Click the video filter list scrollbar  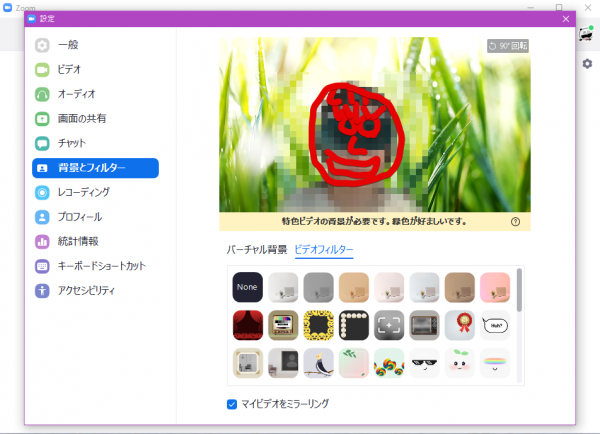(x=519, y=290)
